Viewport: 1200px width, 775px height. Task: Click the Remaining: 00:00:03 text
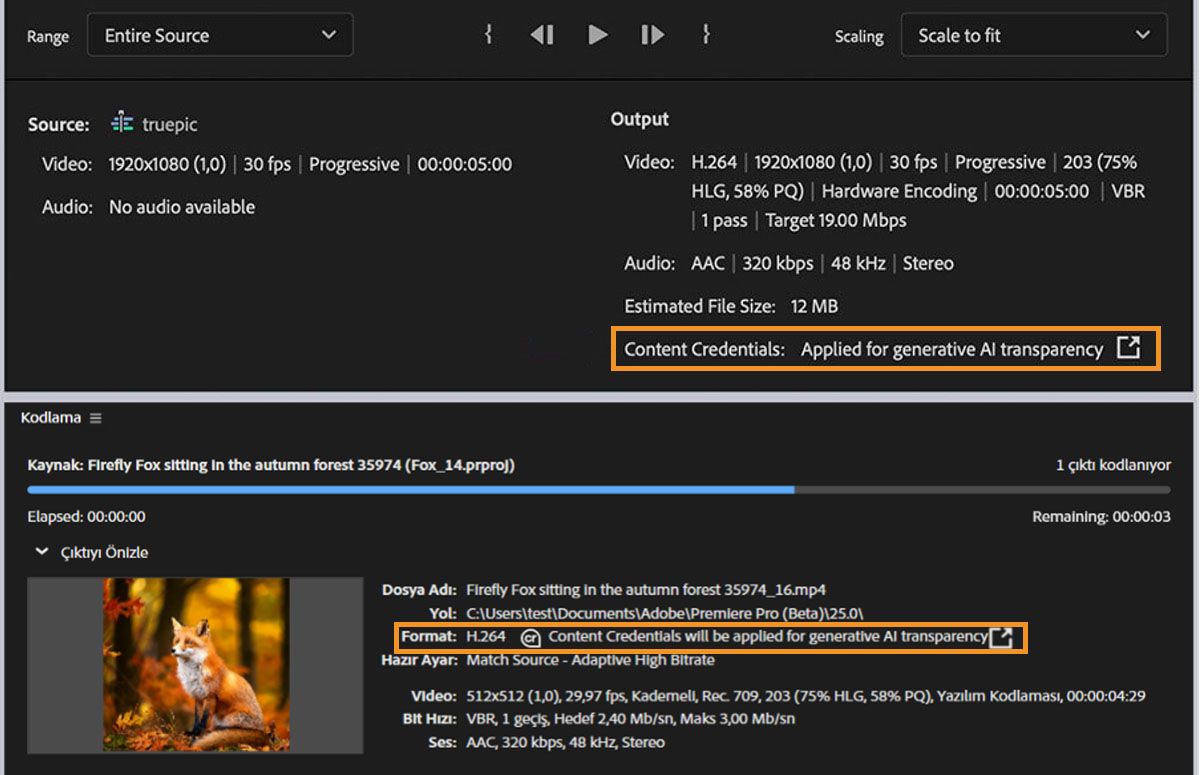click(x=1102, y=517)
